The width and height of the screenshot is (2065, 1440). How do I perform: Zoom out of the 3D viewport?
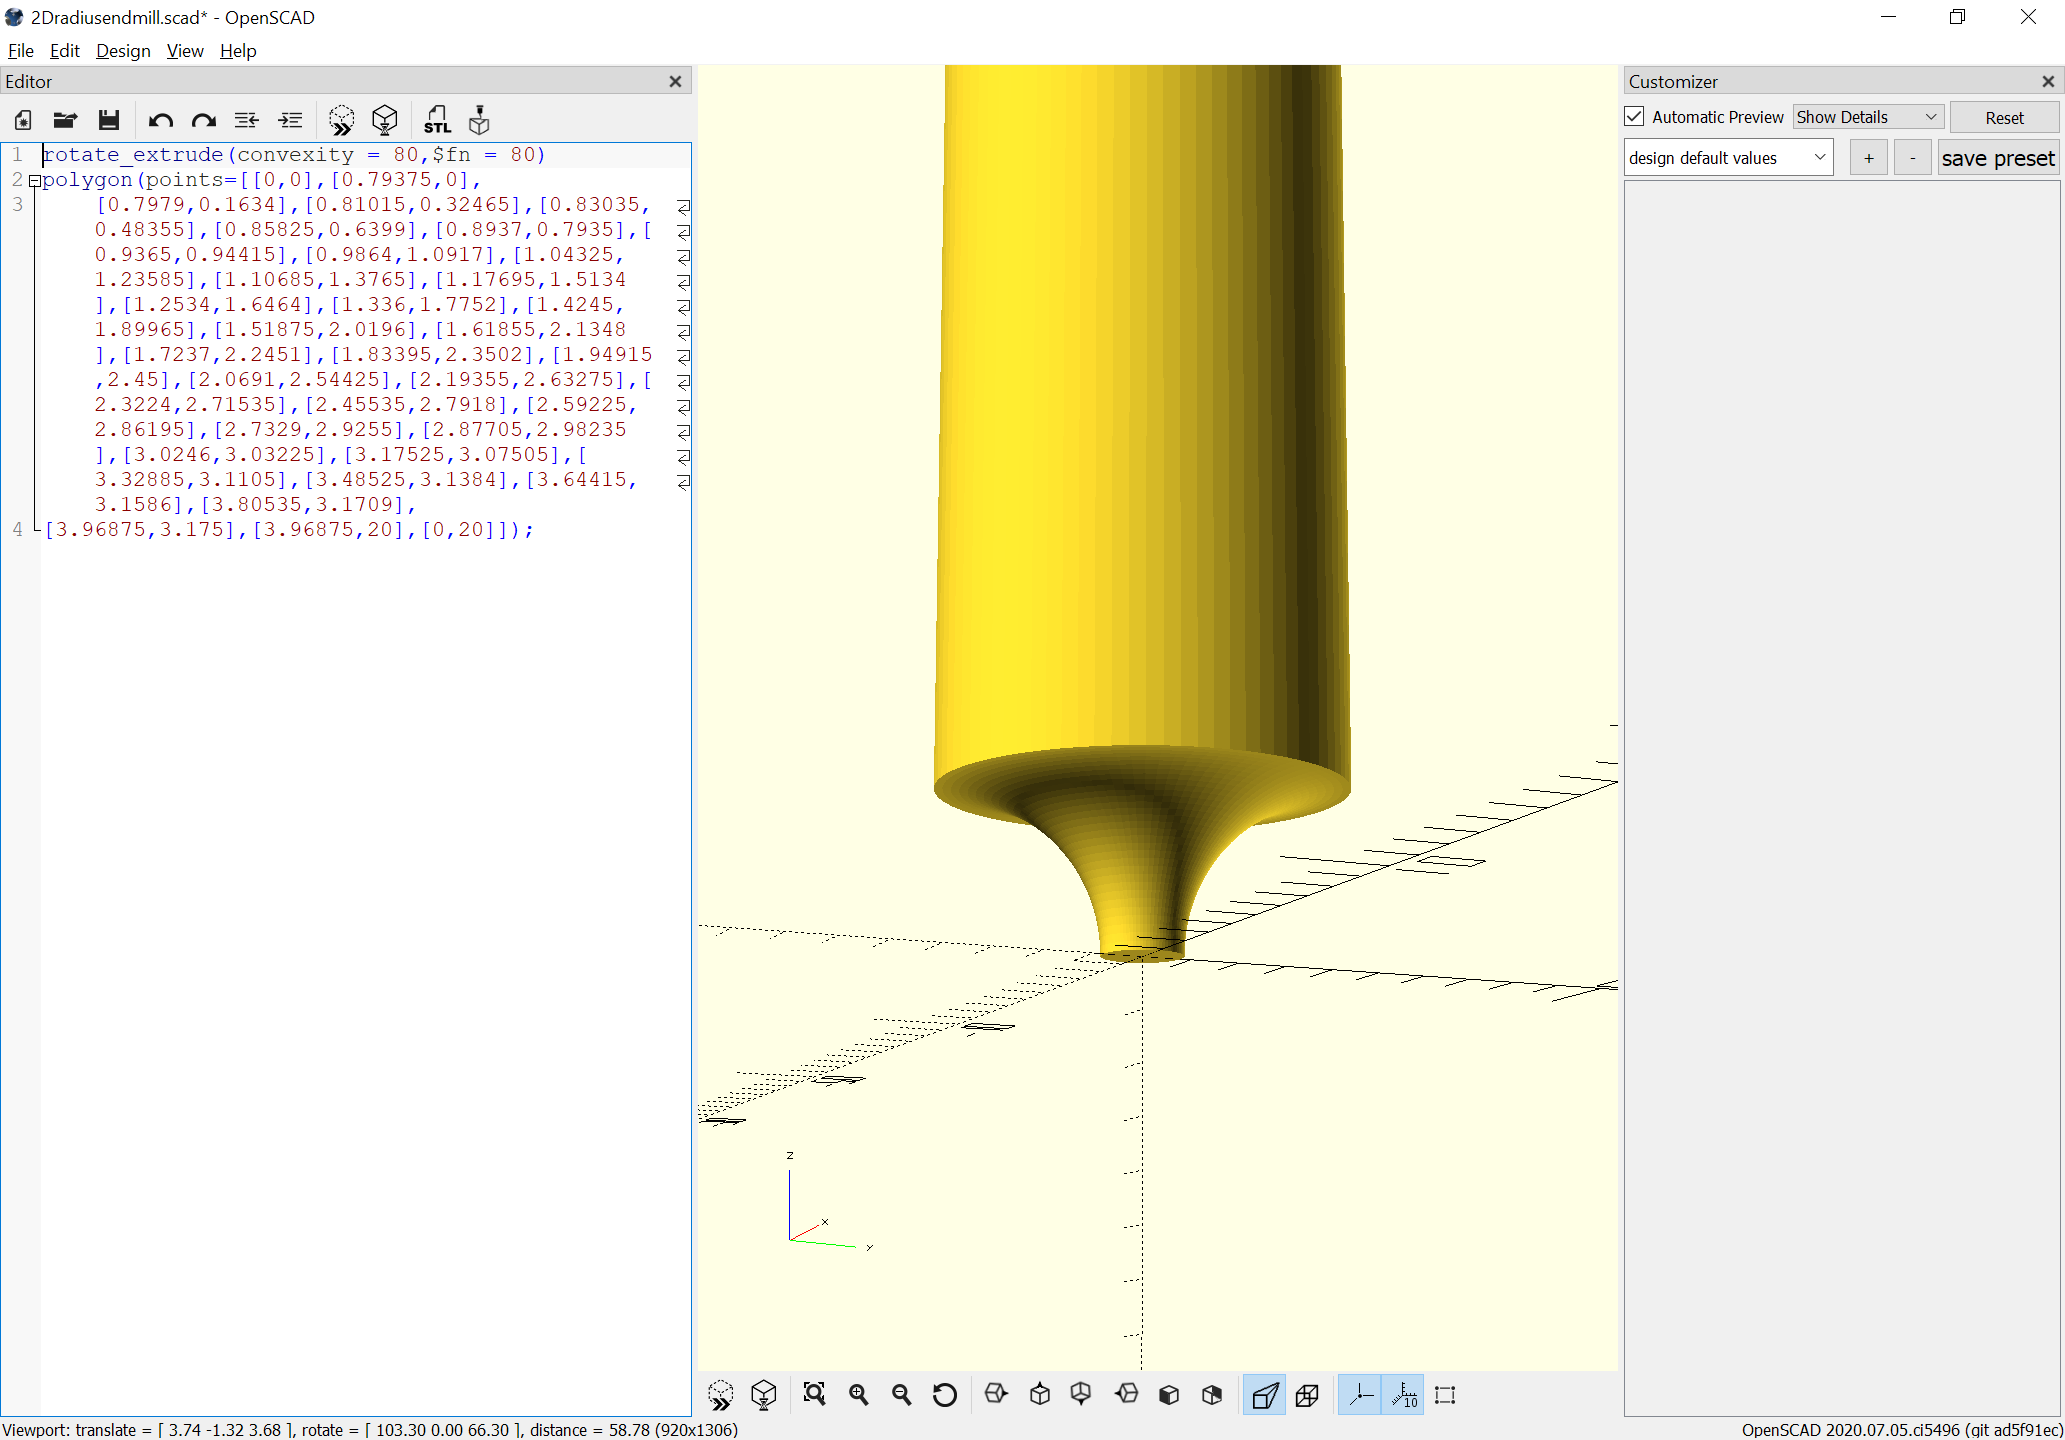coord(902,1395)
